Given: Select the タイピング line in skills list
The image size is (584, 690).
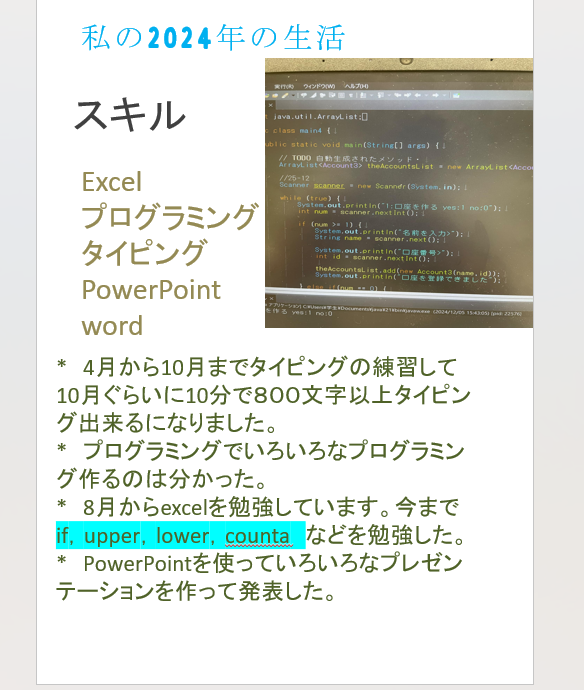Looking at the screenshot, I should 144,253.
